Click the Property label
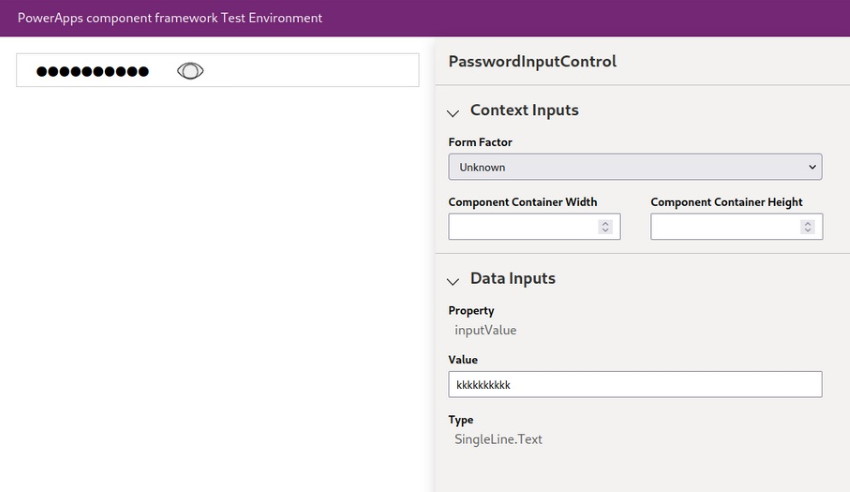This screenshot has width=850, height=492. 471,310
